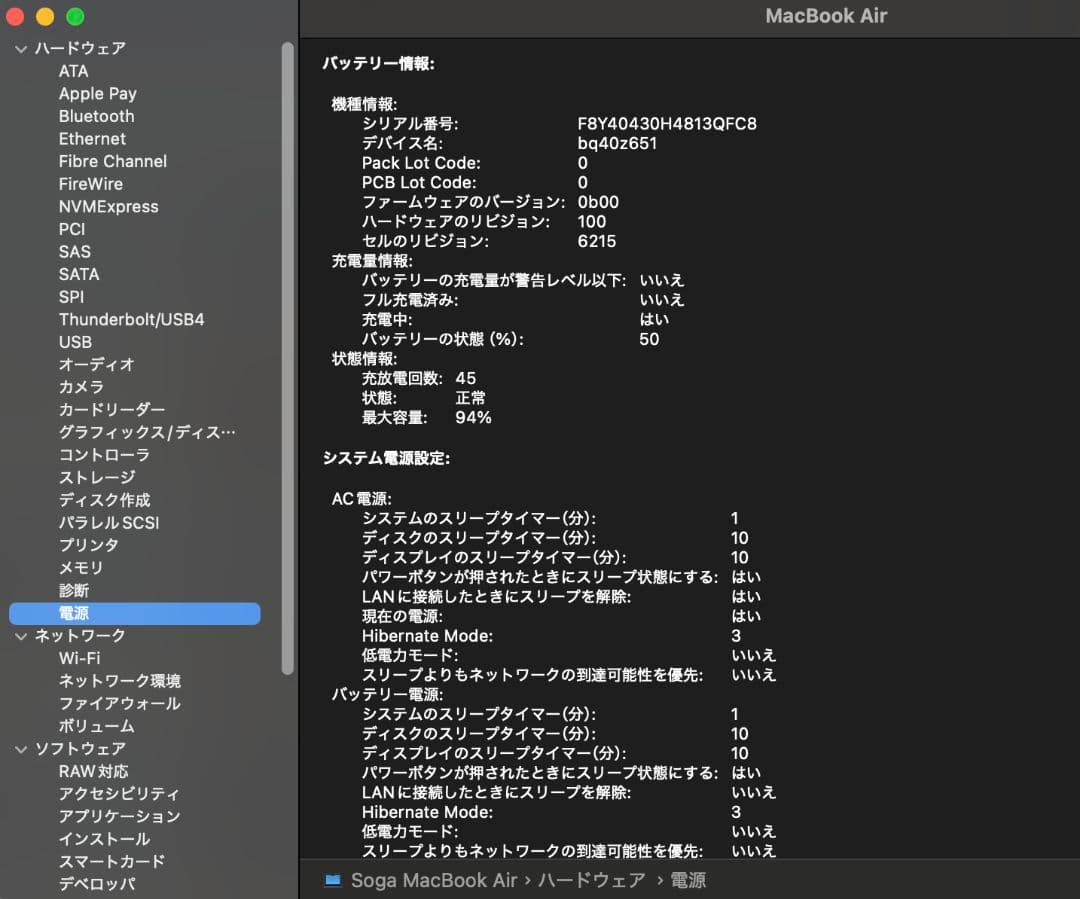Select Bluetooth in the hardware list
This screenshot has width=1080, height=899.
[96, 116]
